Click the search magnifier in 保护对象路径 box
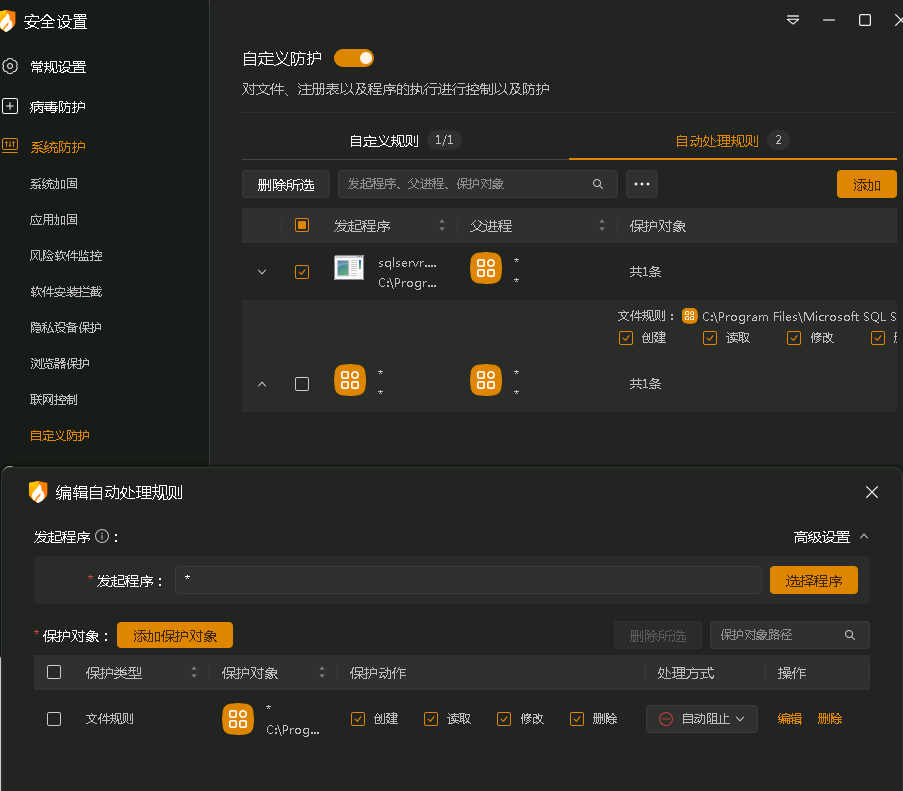903x791 pixels. 850,634
